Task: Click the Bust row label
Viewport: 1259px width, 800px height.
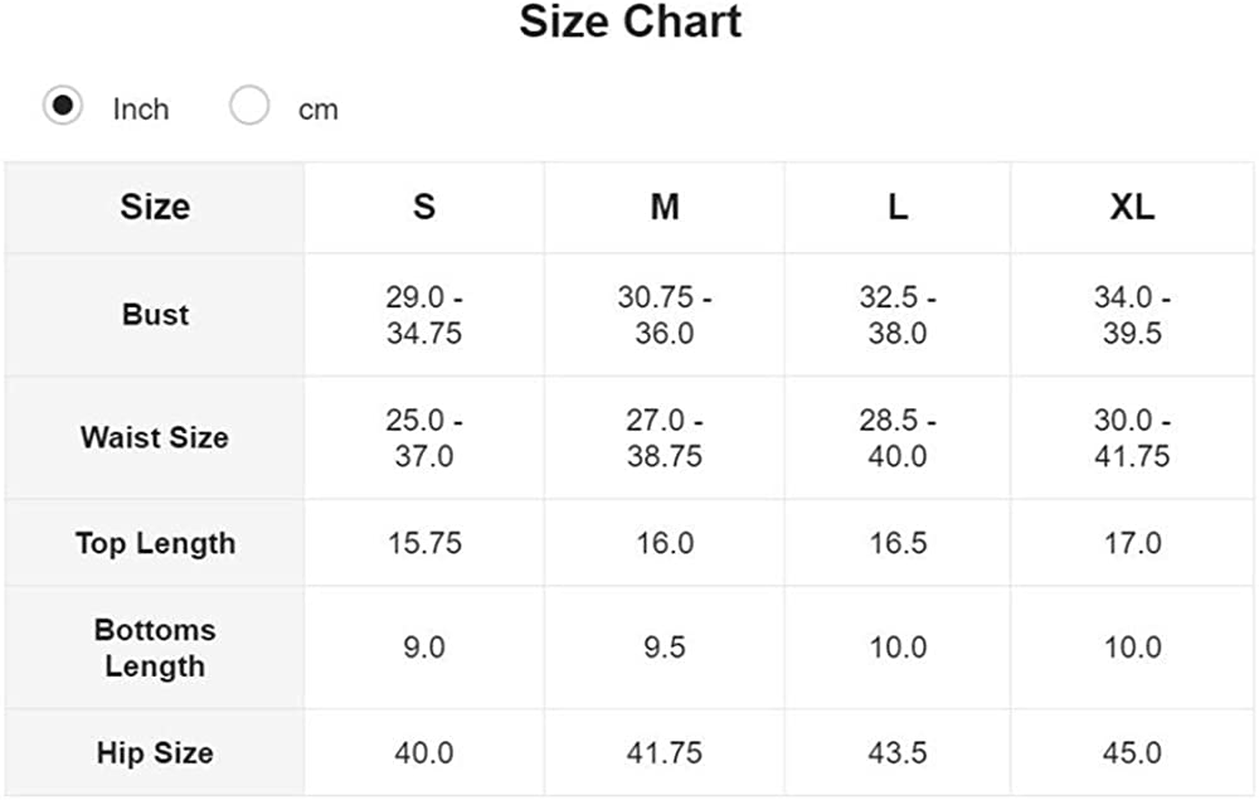Action: (x=155, y=314)
